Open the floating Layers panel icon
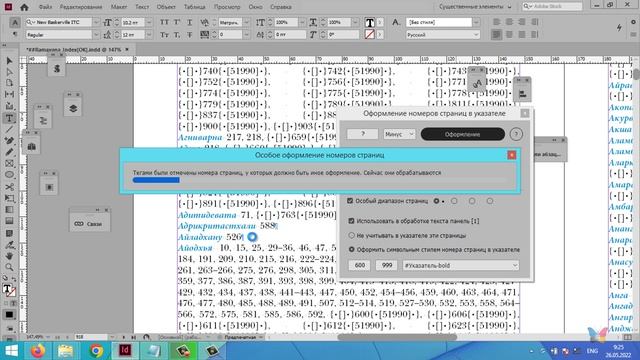This screenshot has width=640, height=360. click(73, 109)
